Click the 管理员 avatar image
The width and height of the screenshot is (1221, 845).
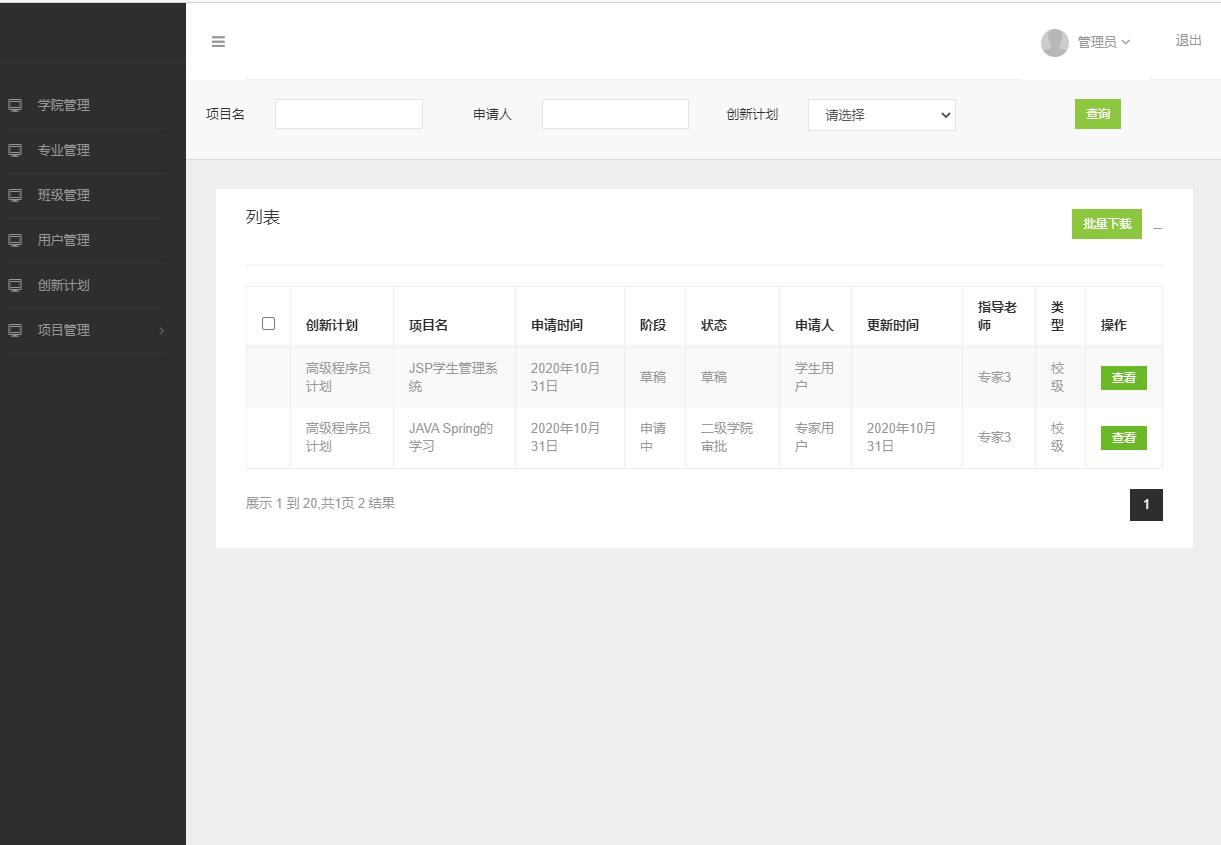pyautogui.click(x=1054, y=42)
